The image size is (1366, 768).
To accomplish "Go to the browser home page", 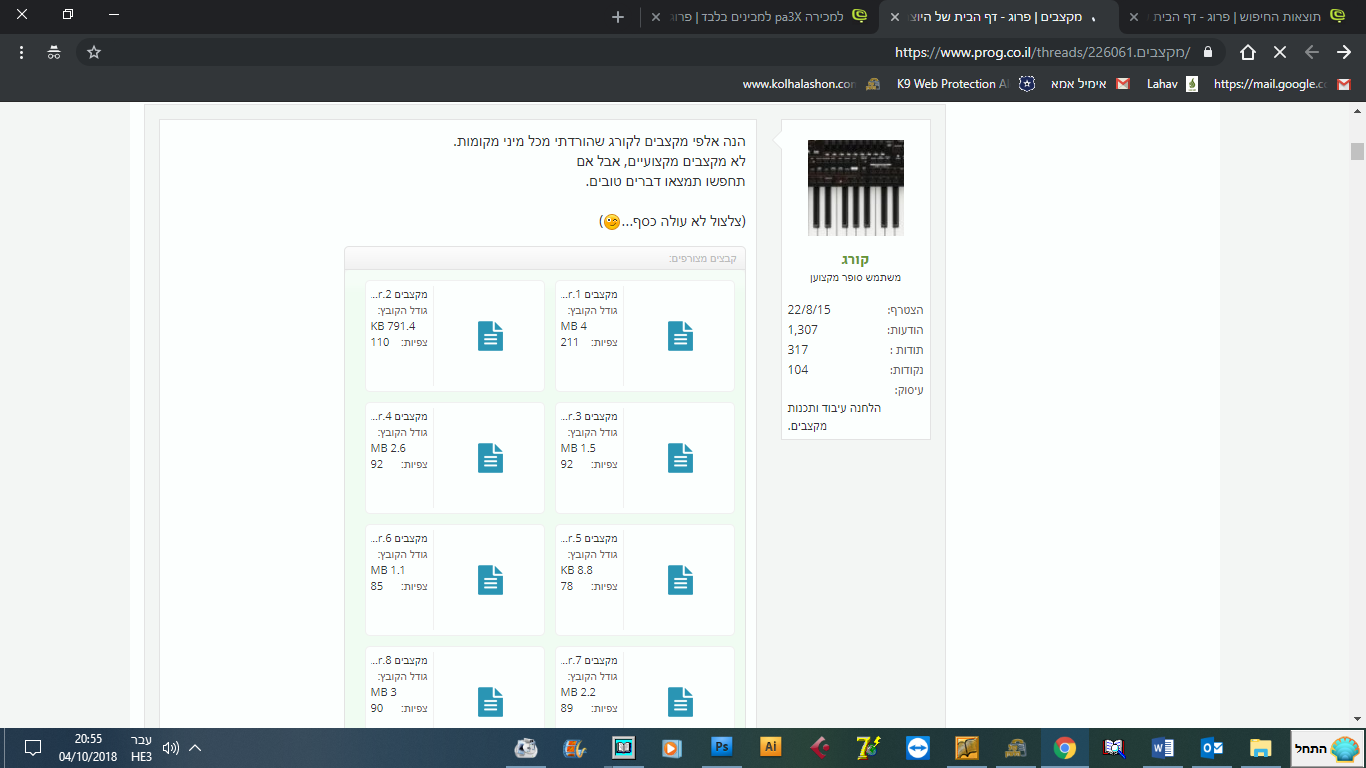I will tap(1248, 52).
